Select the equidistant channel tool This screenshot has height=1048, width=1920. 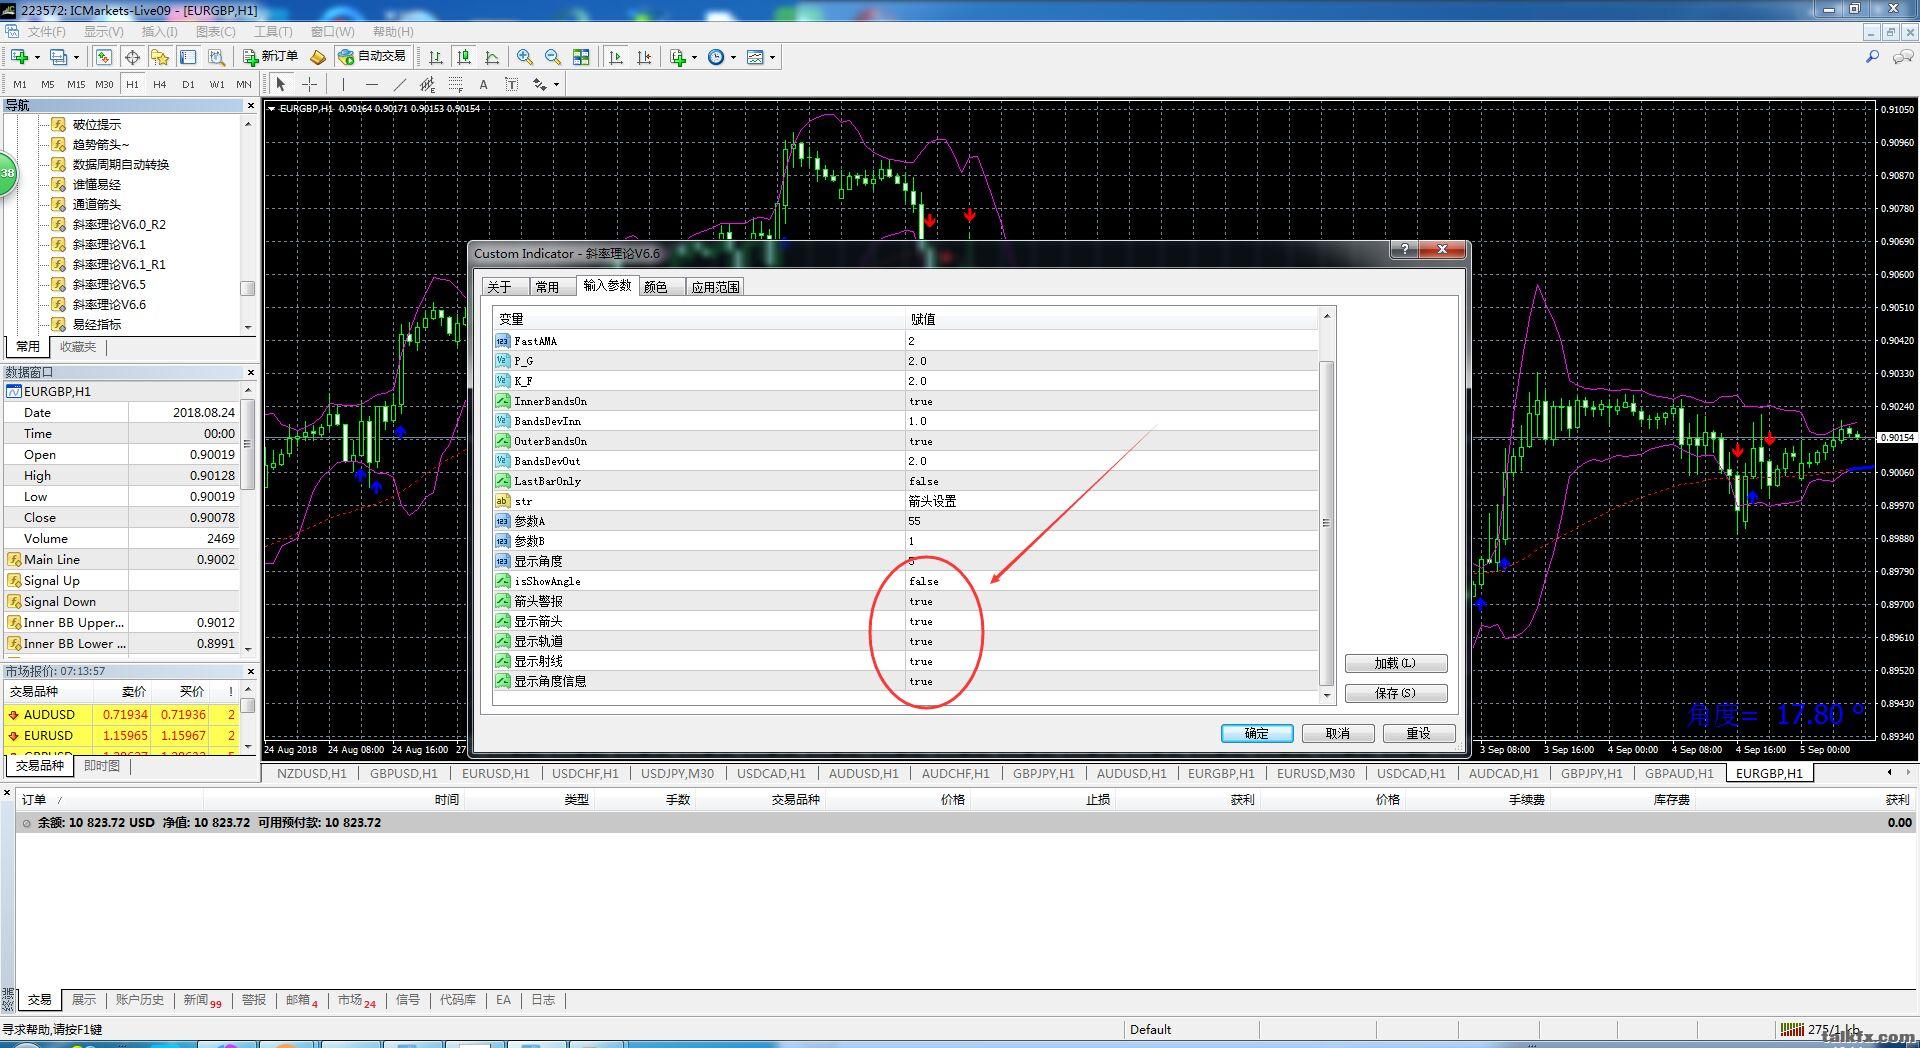tap(427, 84)
